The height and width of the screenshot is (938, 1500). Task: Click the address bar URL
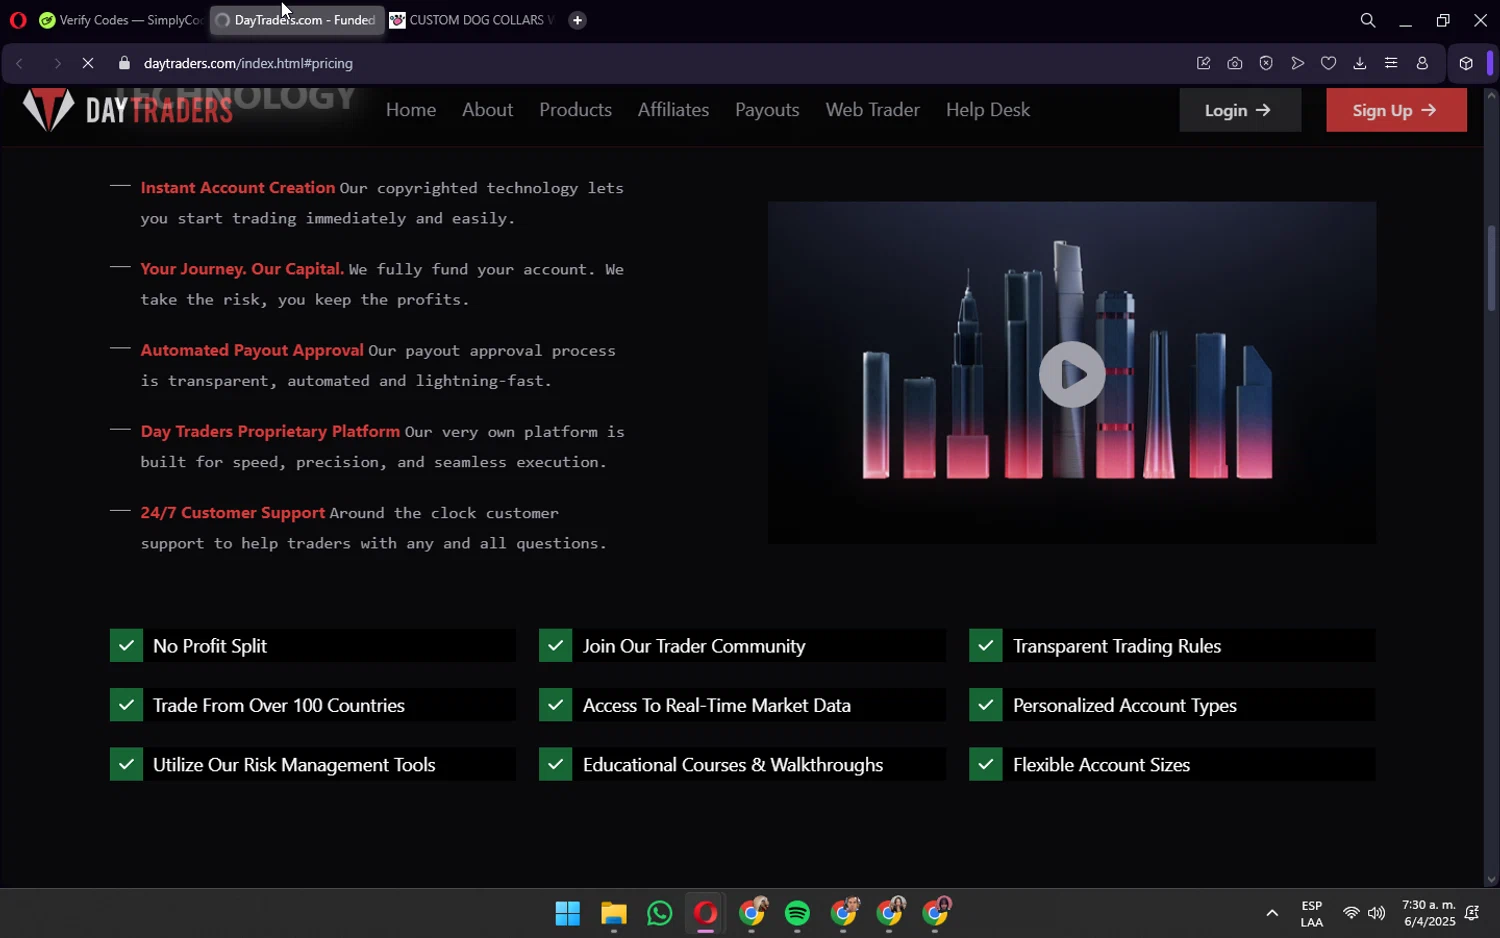pyautogui.click(x=248, y=63)
